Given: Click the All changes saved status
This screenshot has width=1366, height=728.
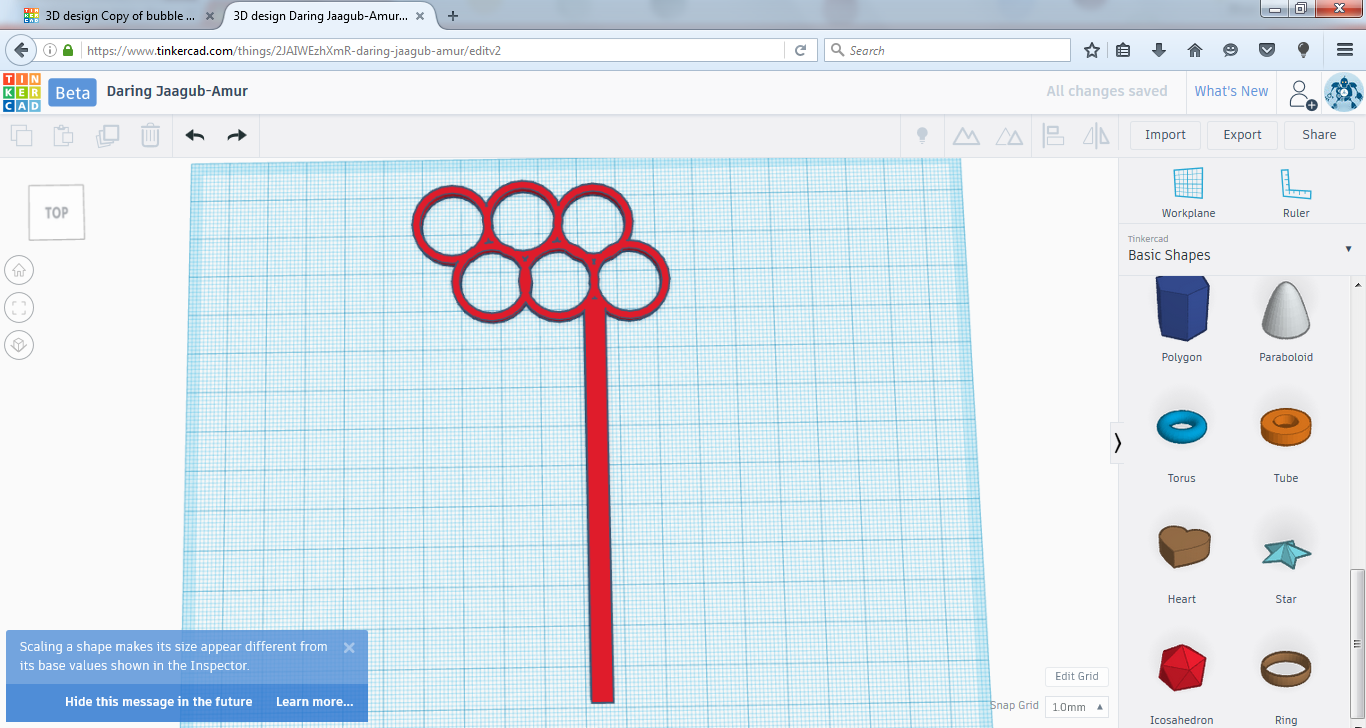Looking at the screenshot, I should [1107, 91].
